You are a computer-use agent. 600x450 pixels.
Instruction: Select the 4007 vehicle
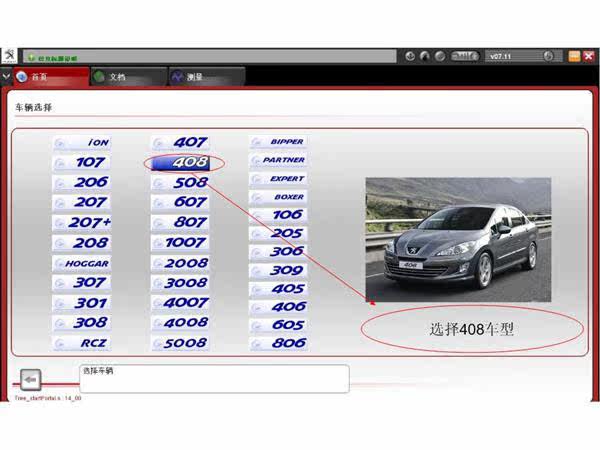180,303
